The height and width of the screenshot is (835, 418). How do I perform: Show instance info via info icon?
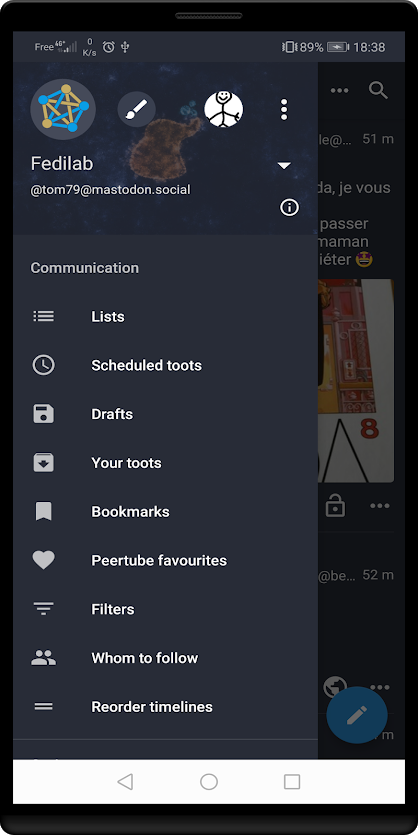pos(290,208)
